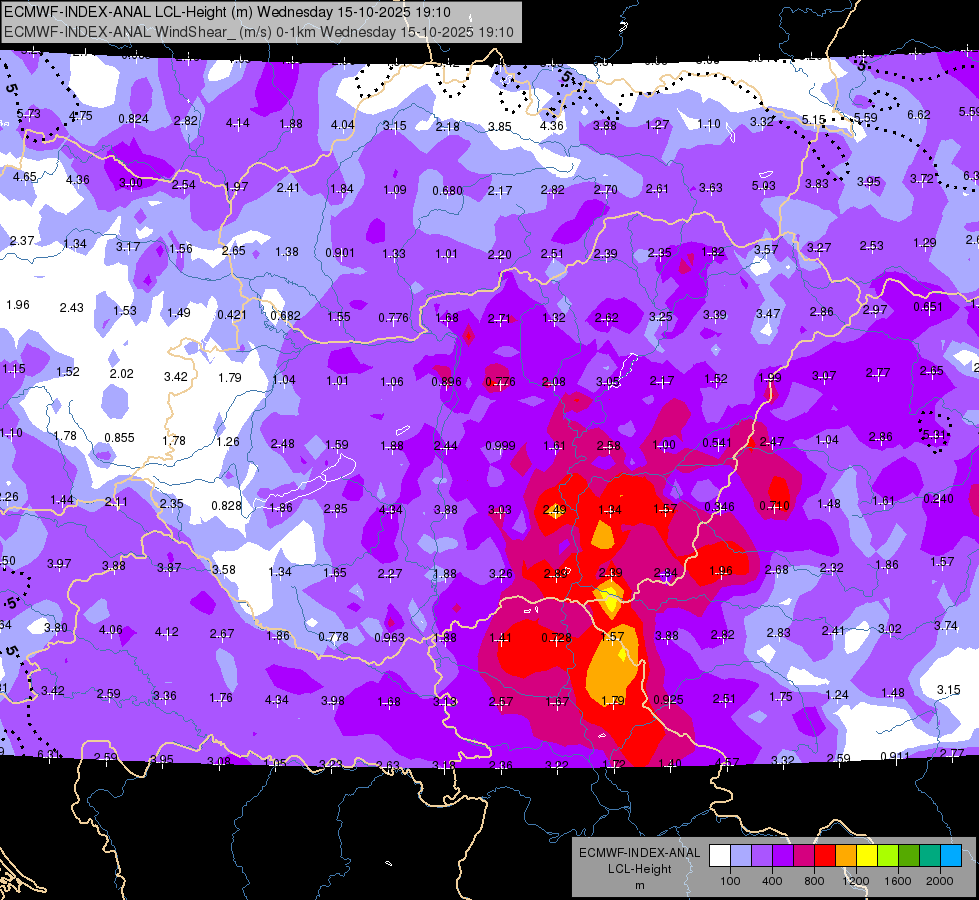Click the wind shear value 0.541
Viewport: 979px width, 900px height.
[717, 443]
